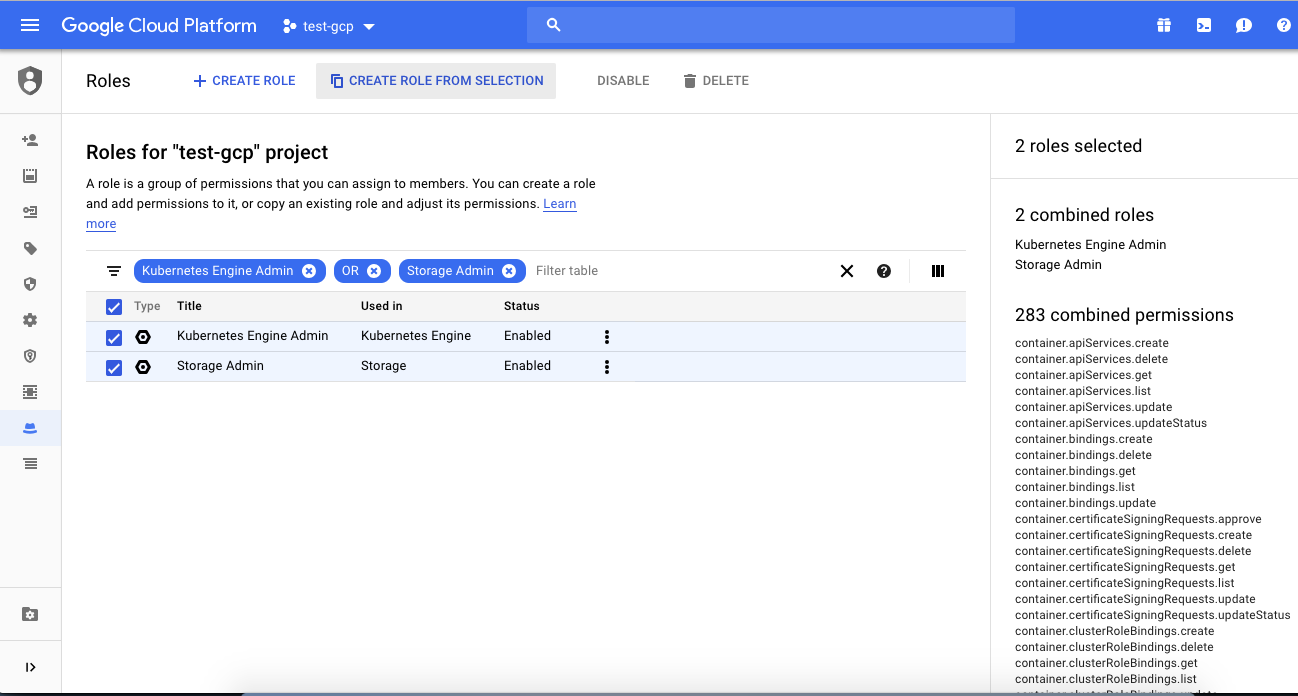Open the main navigation hamburger menu
Viewport: 1298px width, 696px height.
30,25
